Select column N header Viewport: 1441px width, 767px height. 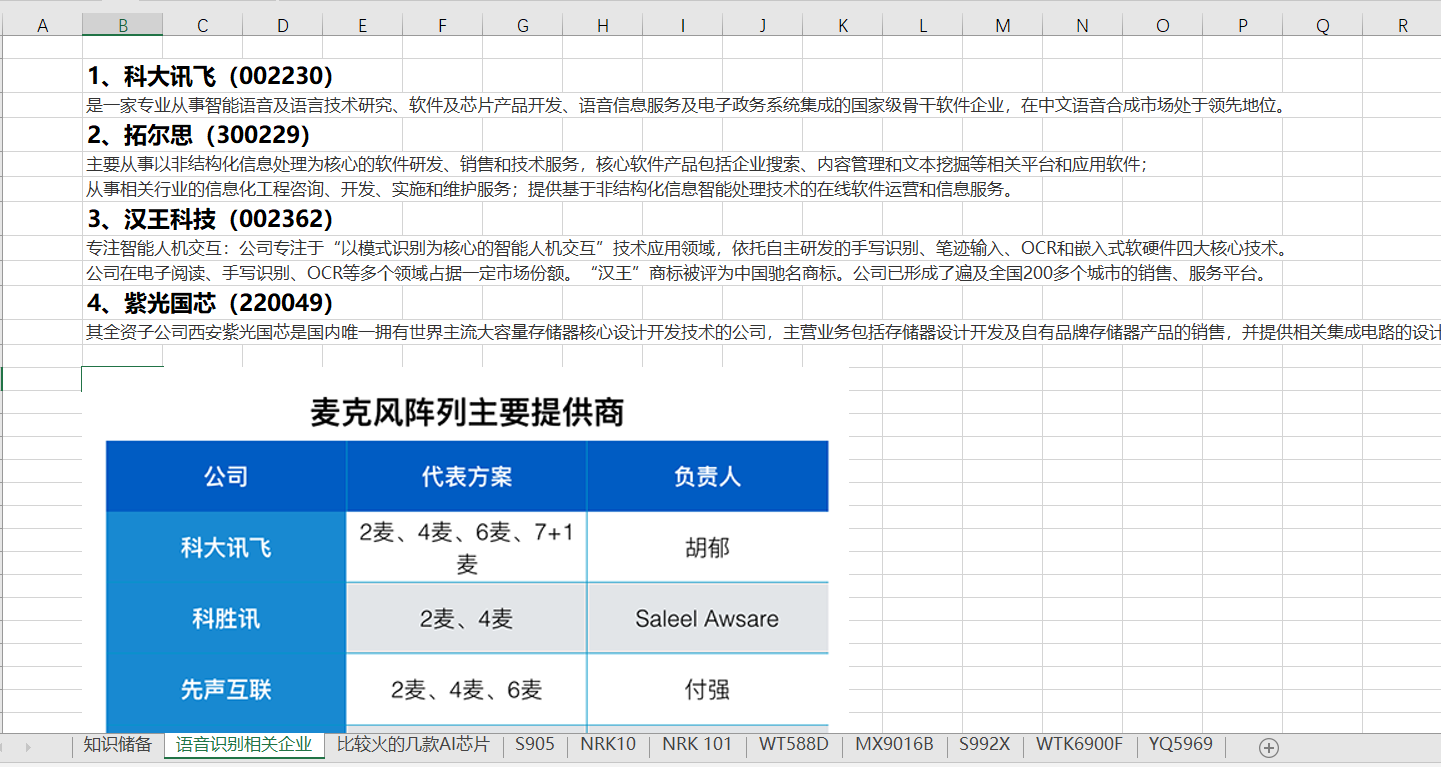point(1083,26)
